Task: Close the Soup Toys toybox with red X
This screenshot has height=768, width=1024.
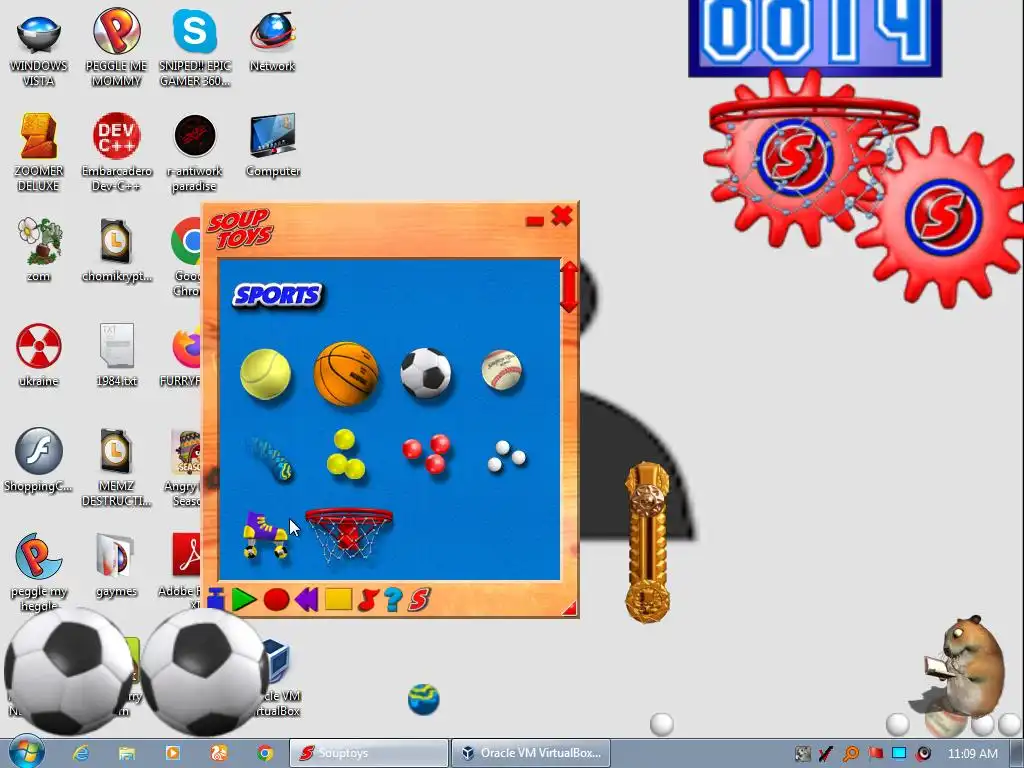Action: point(562,216)
